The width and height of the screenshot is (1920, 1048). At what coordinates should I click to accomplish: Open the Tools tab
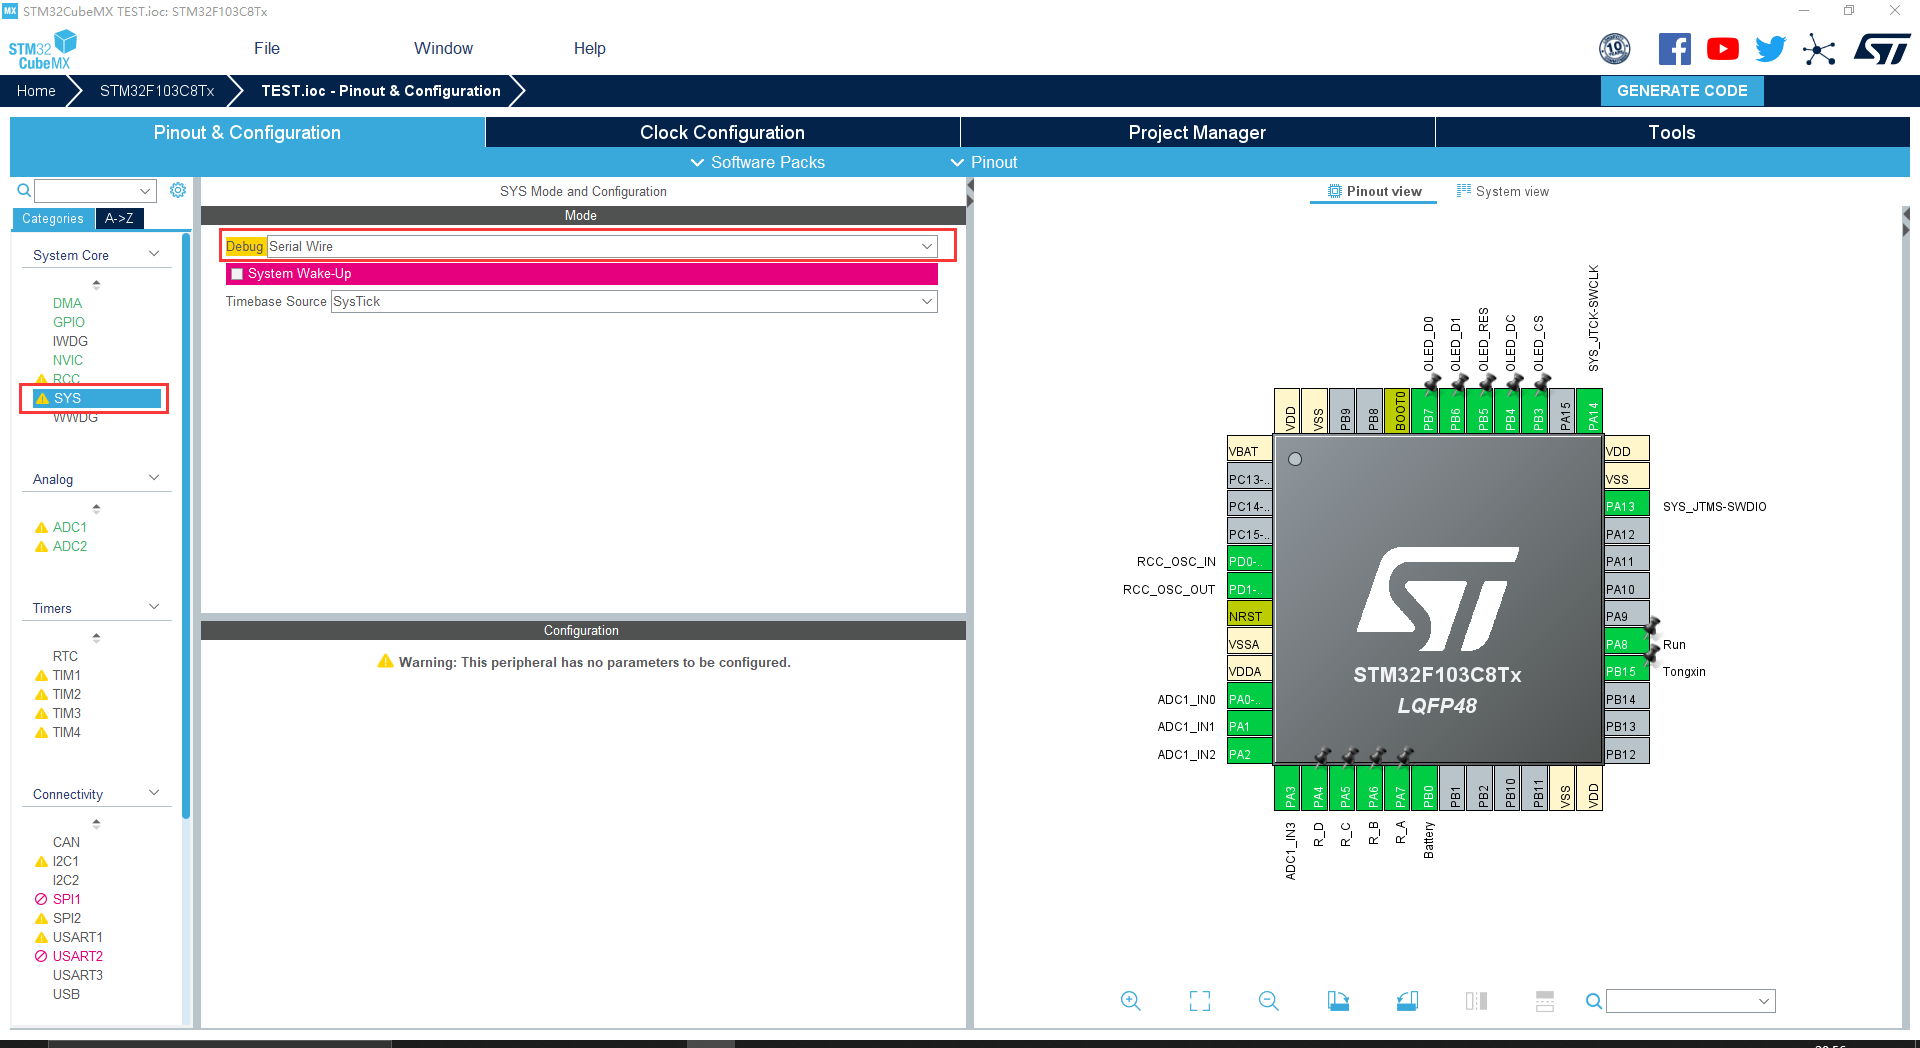pos(1672,132)
